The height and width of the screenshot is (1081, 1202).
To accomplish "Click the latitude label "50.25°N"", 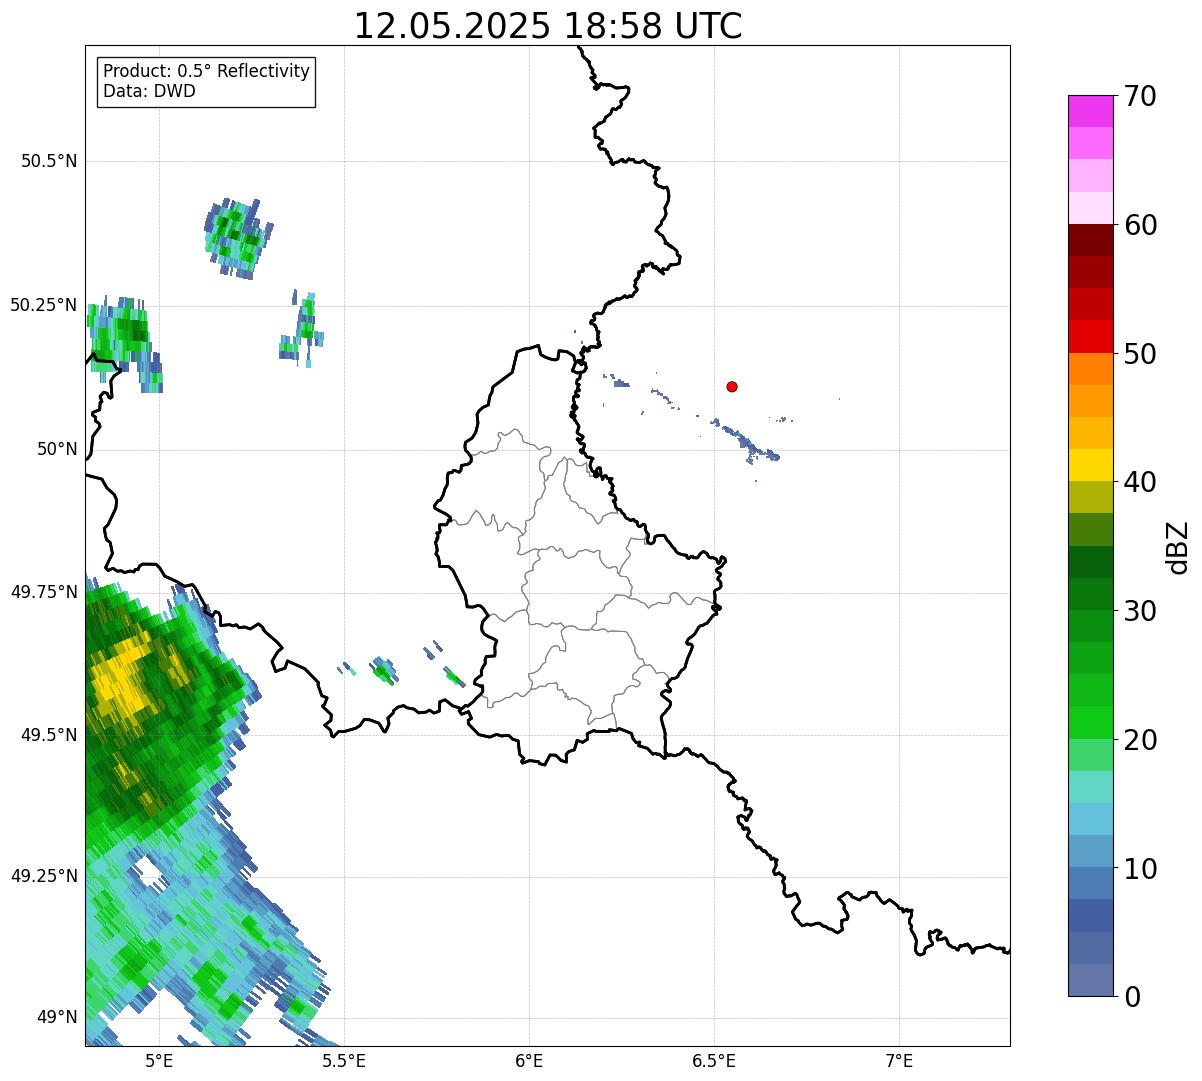I will click(44, 305).
